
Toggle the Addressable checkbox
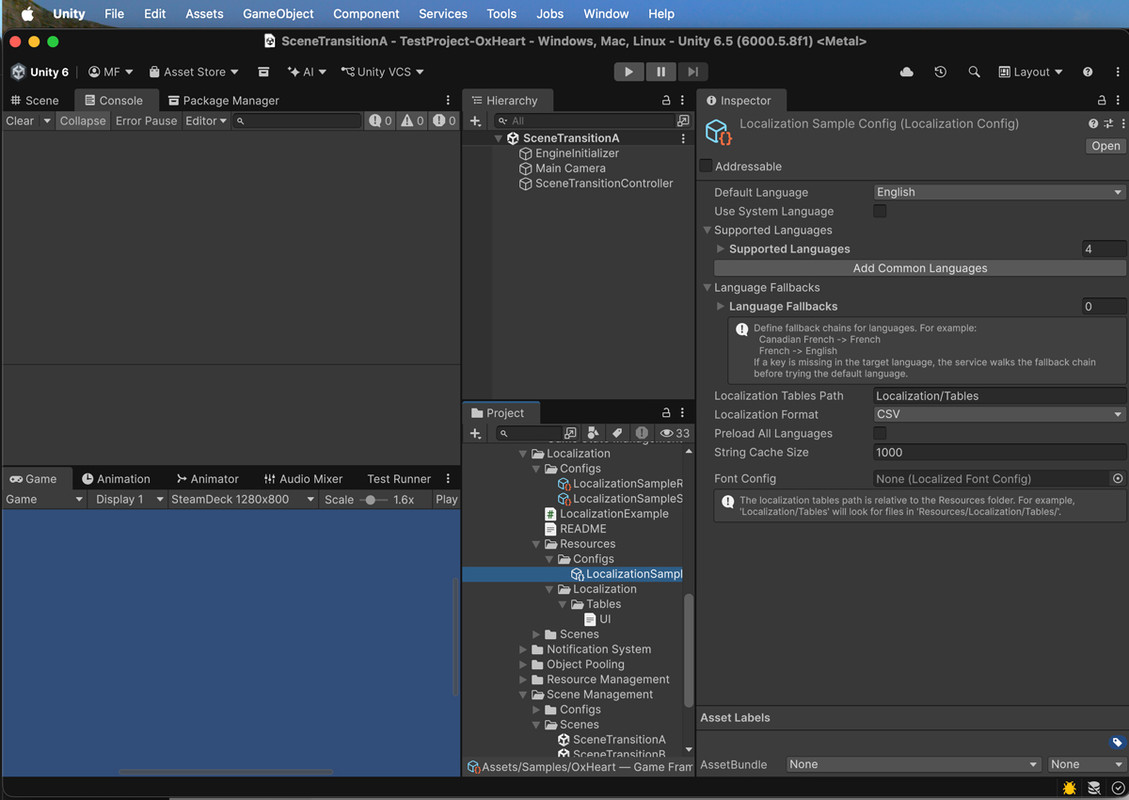coord(706,166)
